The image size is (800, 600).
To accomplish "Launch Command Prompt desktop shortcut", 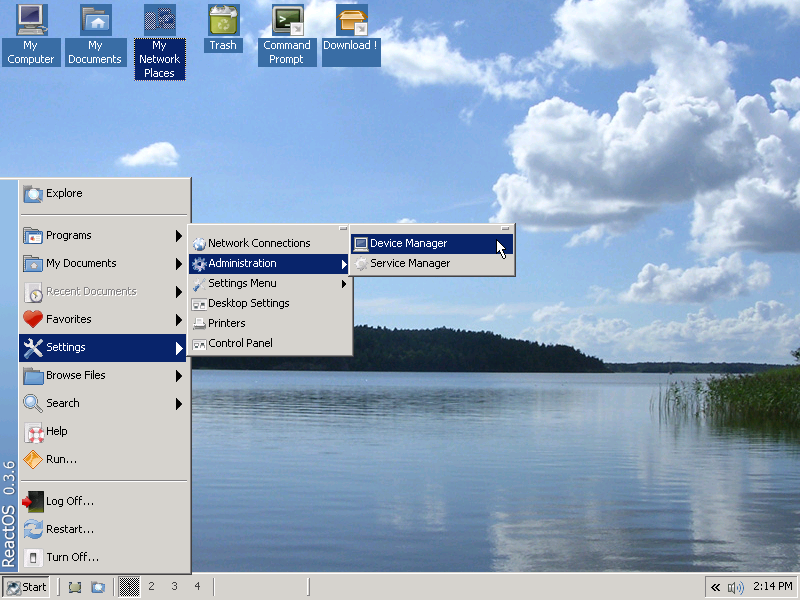I will [x=287, y=34].
